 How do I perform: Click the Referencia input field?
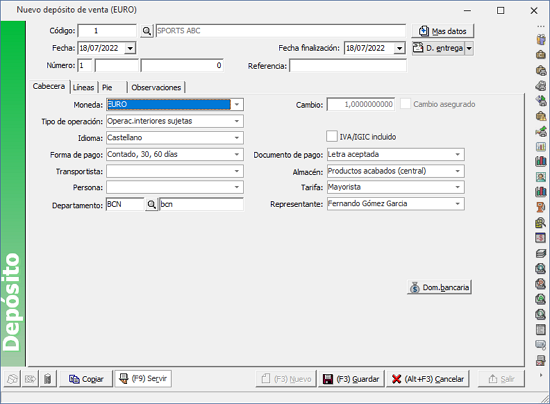coord(348,66)
